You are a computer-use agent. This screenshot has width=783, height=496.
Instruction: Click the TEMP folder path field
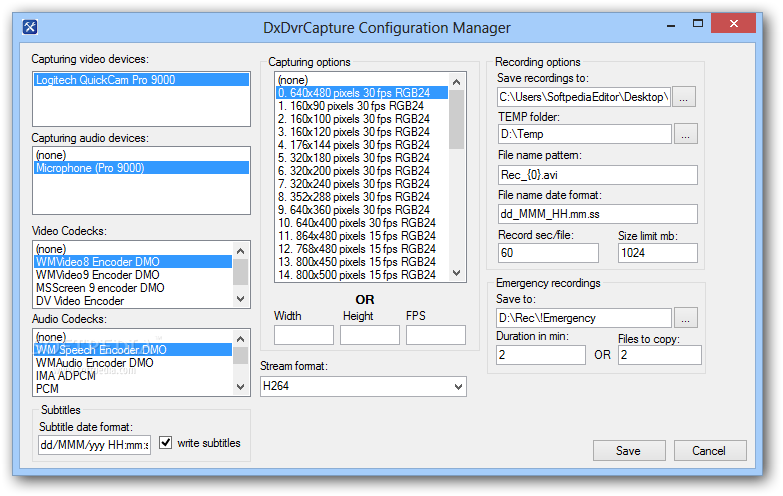[585, 134]
